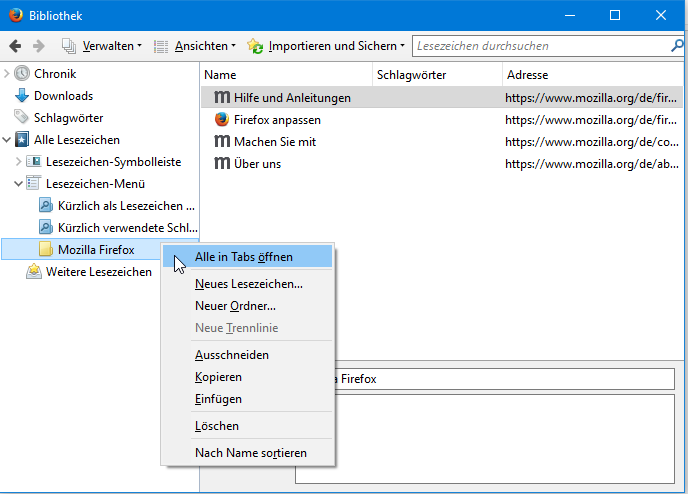This screenshot has width=688, height=494.
Task: Choose Alle in Tabs öffnen from context menu
Action: [243, 257]
